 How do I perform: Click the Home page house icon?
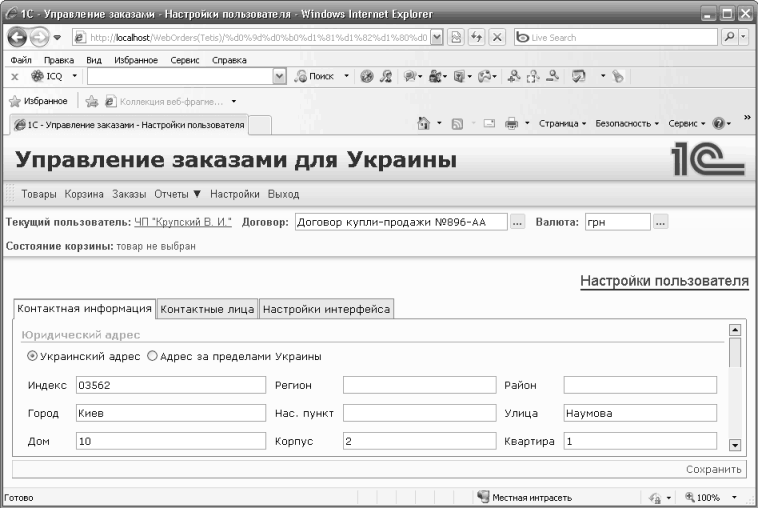pyautogui.click(x=423, y=123)
